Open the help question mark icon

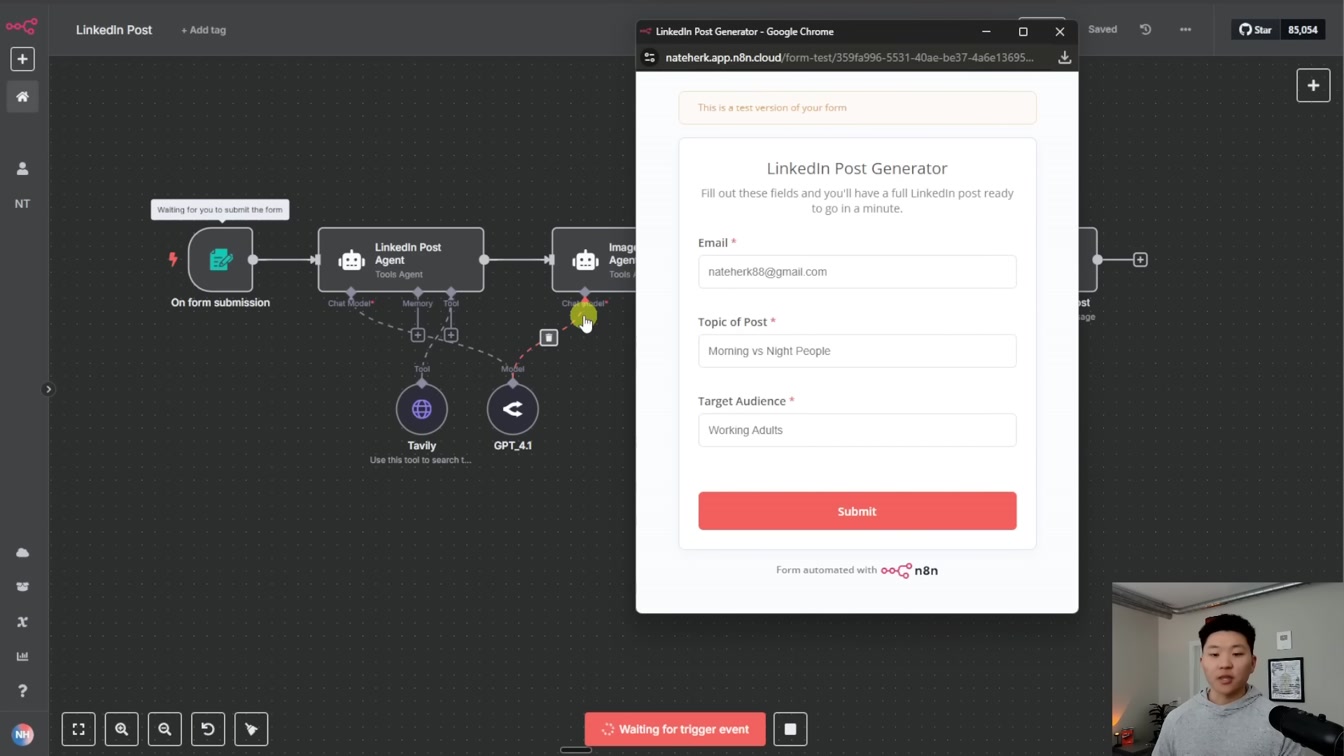(22, 691)
